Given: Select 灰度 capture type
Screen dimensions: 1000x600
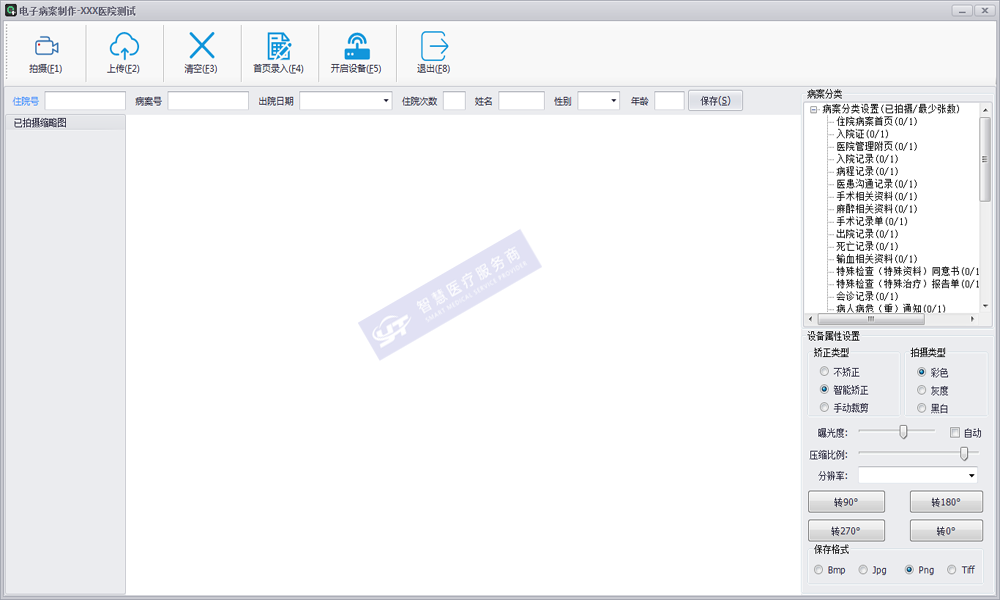Looking at the screenshot, I should pyautogui.click(x=921, y=390).
